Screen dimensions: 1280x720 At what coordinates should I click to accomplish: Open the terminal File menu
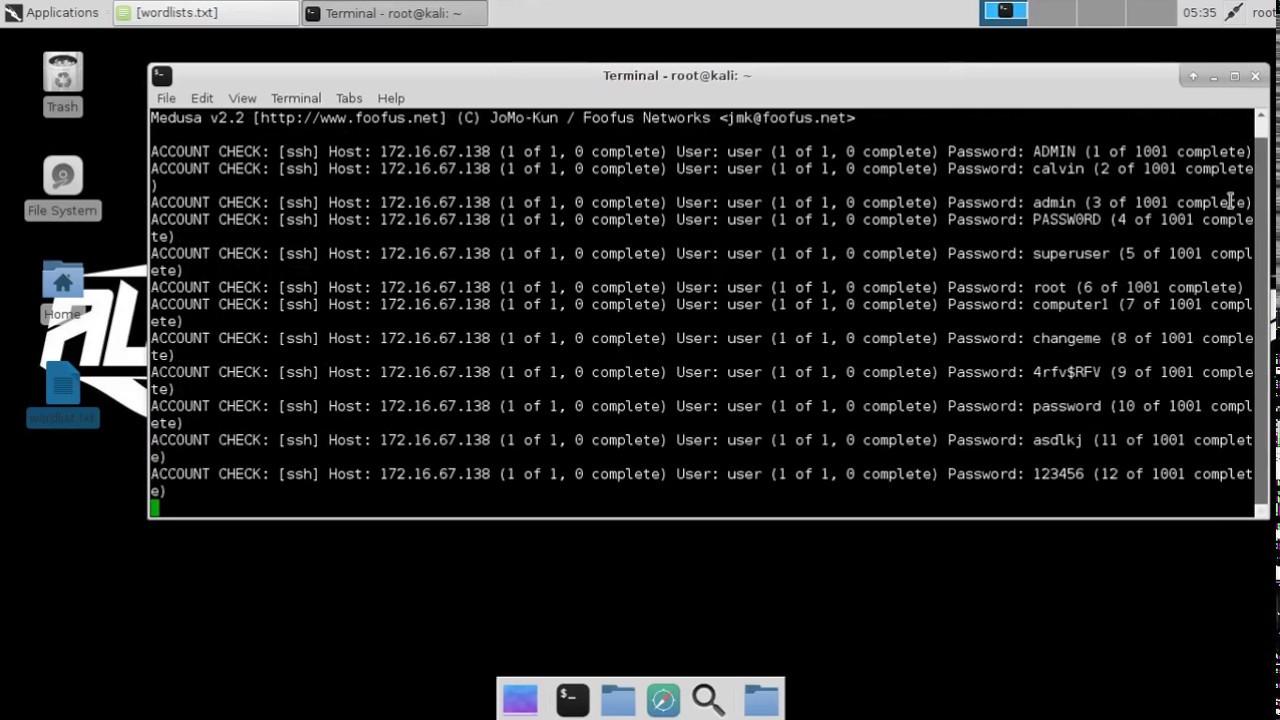click(x=166, y=98)
